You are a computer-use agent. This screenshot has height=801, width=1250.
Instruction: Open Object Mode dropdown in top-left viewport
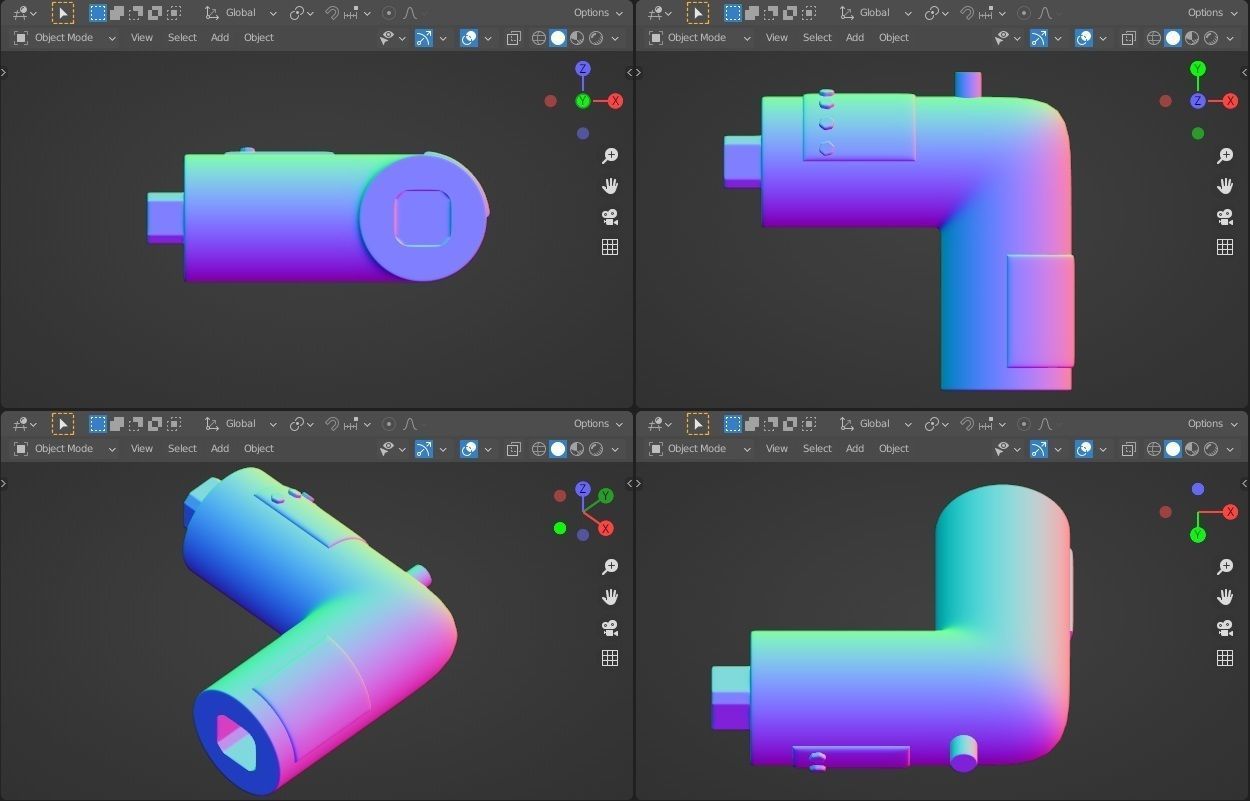(x=65, y=38)
